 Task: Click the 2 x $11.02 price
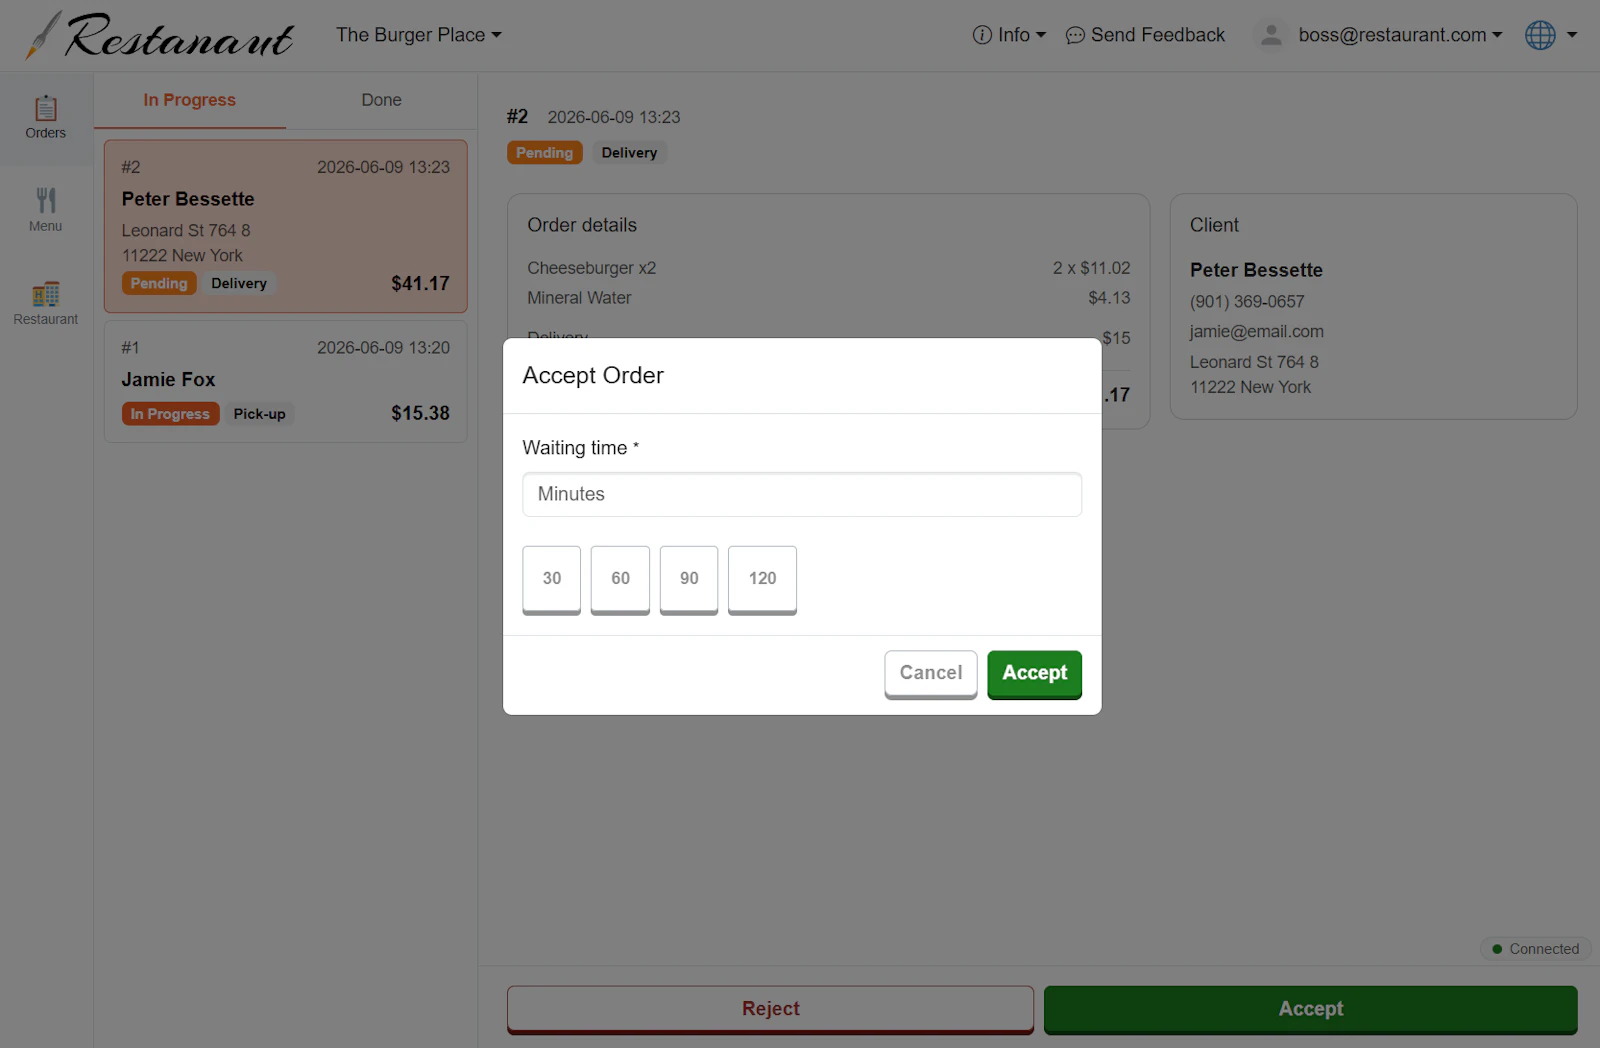(1091, 268)
